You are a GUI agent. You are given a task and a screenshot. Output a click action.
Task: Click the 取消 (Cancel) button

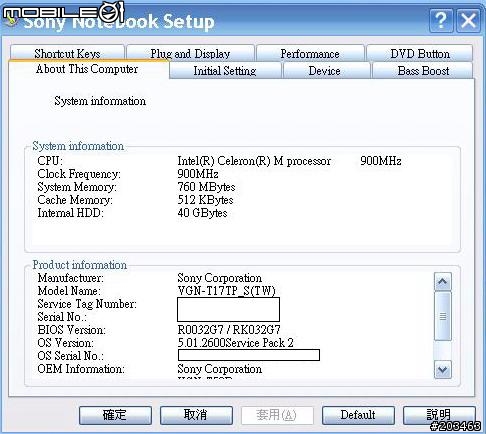click(196, 415)
